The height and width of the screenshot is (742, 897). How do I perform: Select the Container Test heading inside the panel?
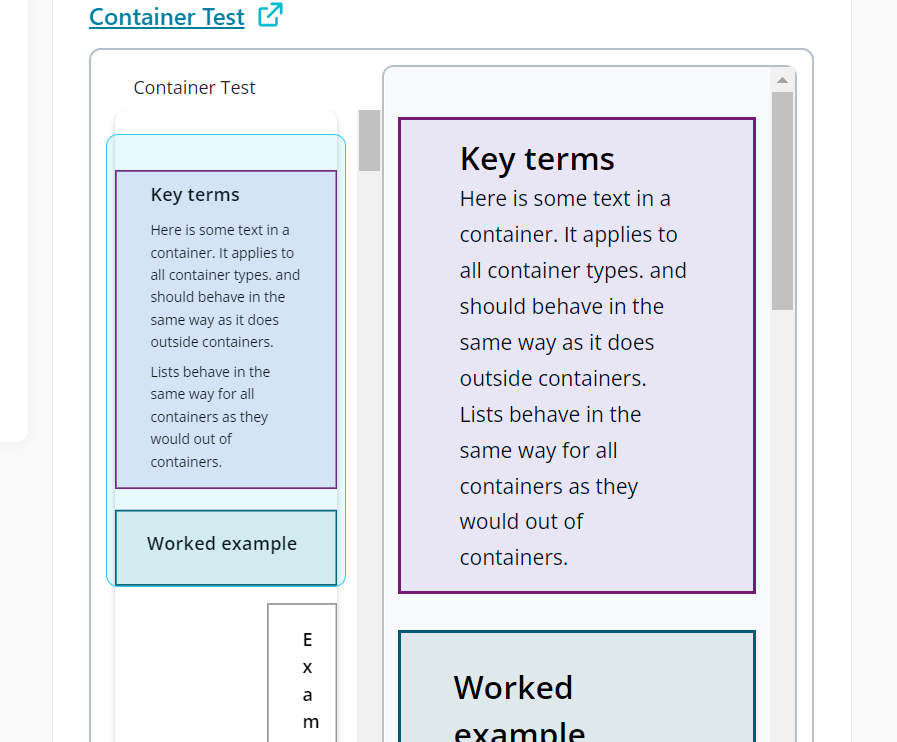pos(194,88)
